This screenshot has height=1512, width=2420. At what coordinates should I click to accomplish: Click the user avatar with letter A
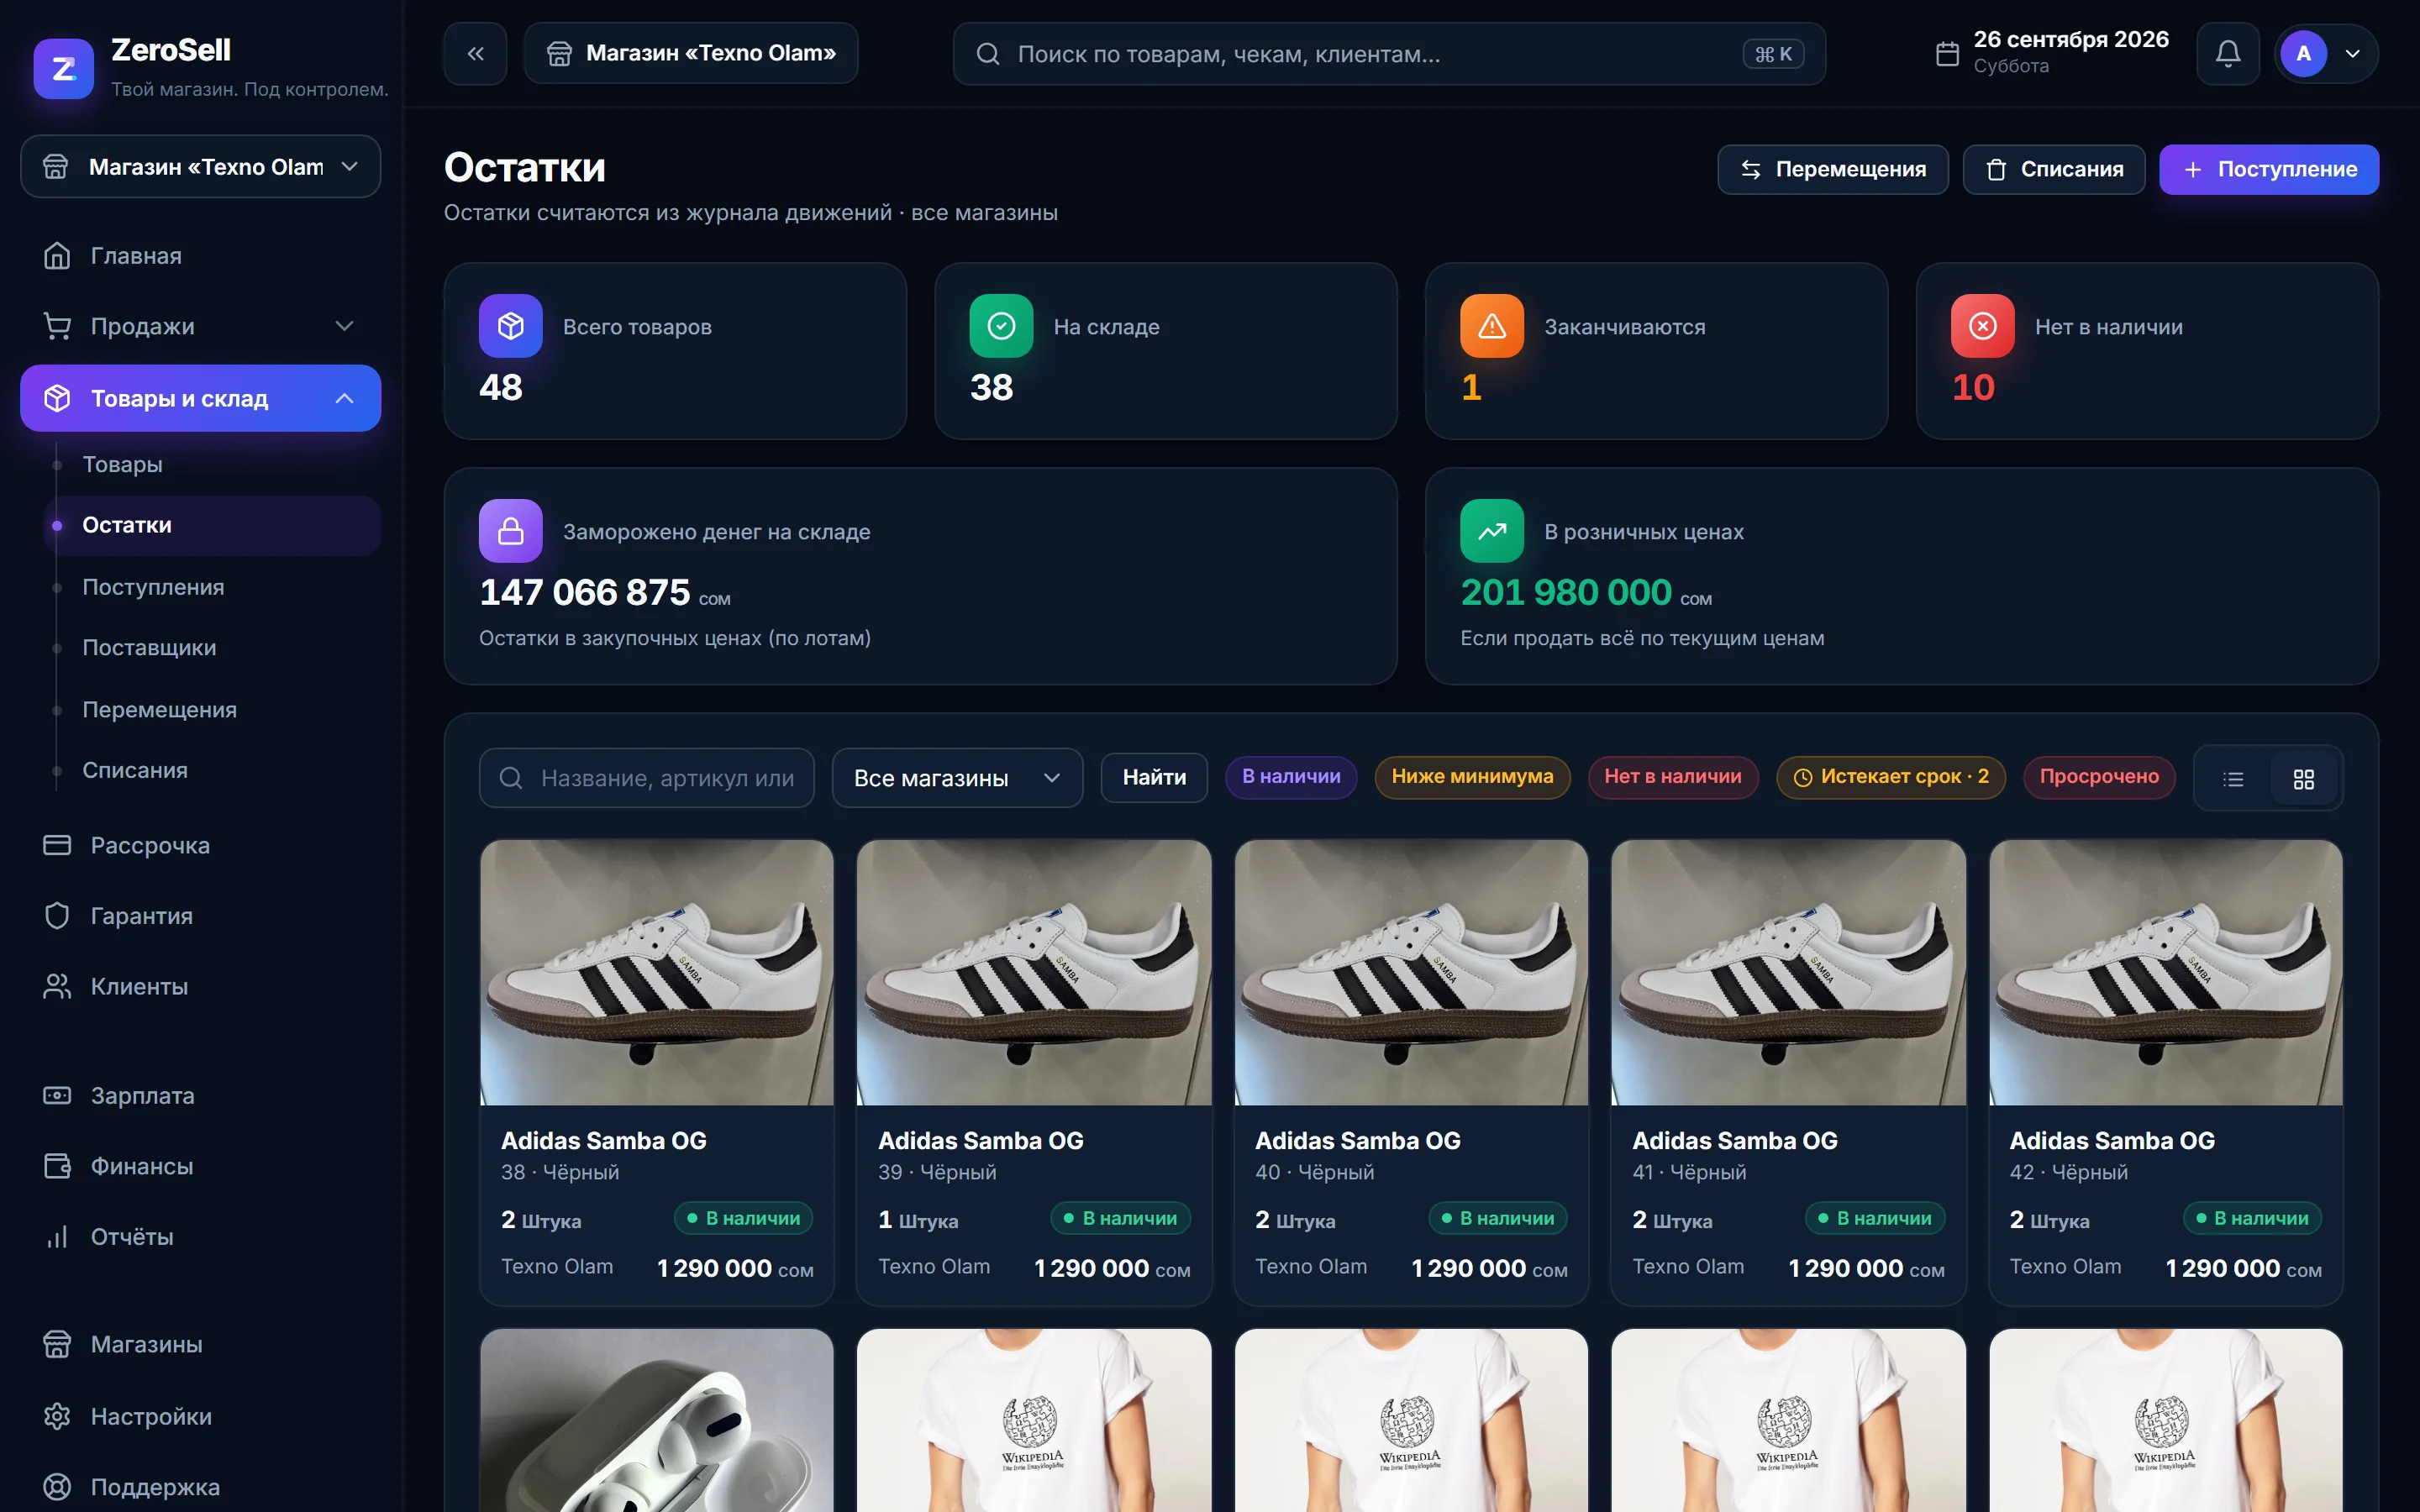click(x=2303, y=54)
